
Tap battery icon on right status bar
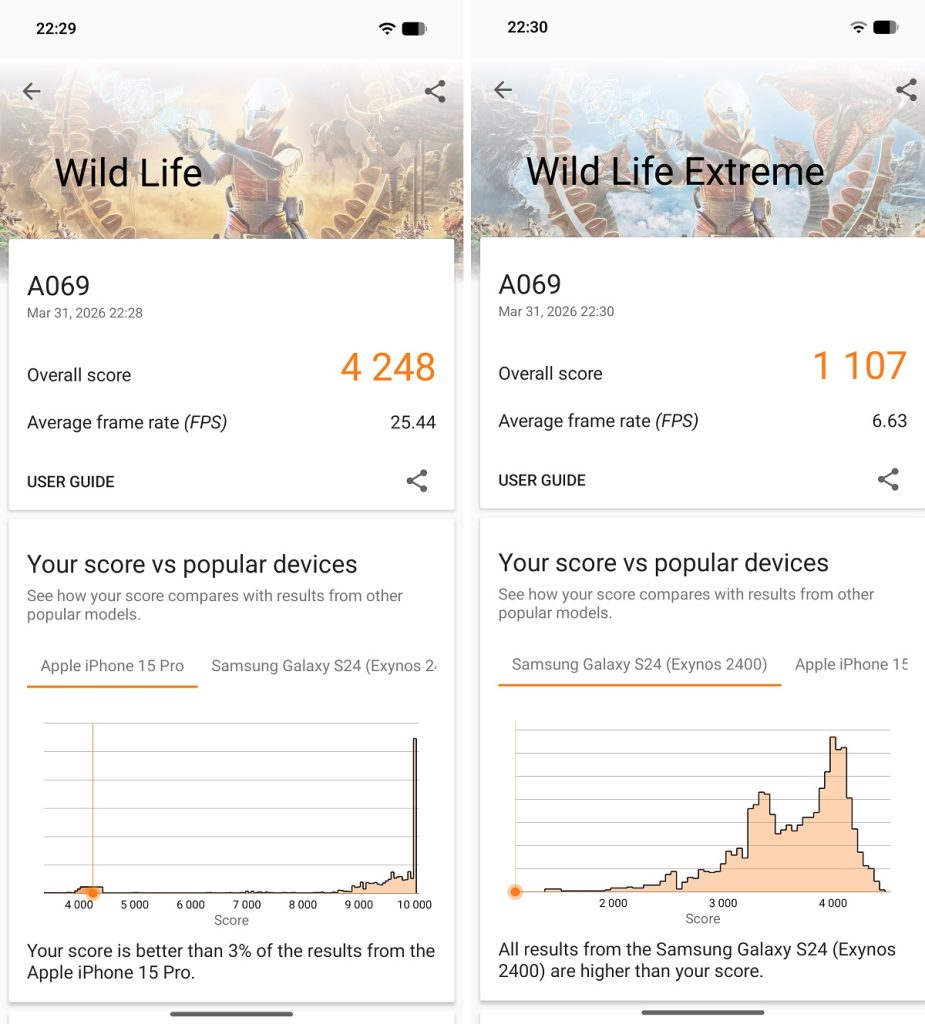click(x=885, y=27)
